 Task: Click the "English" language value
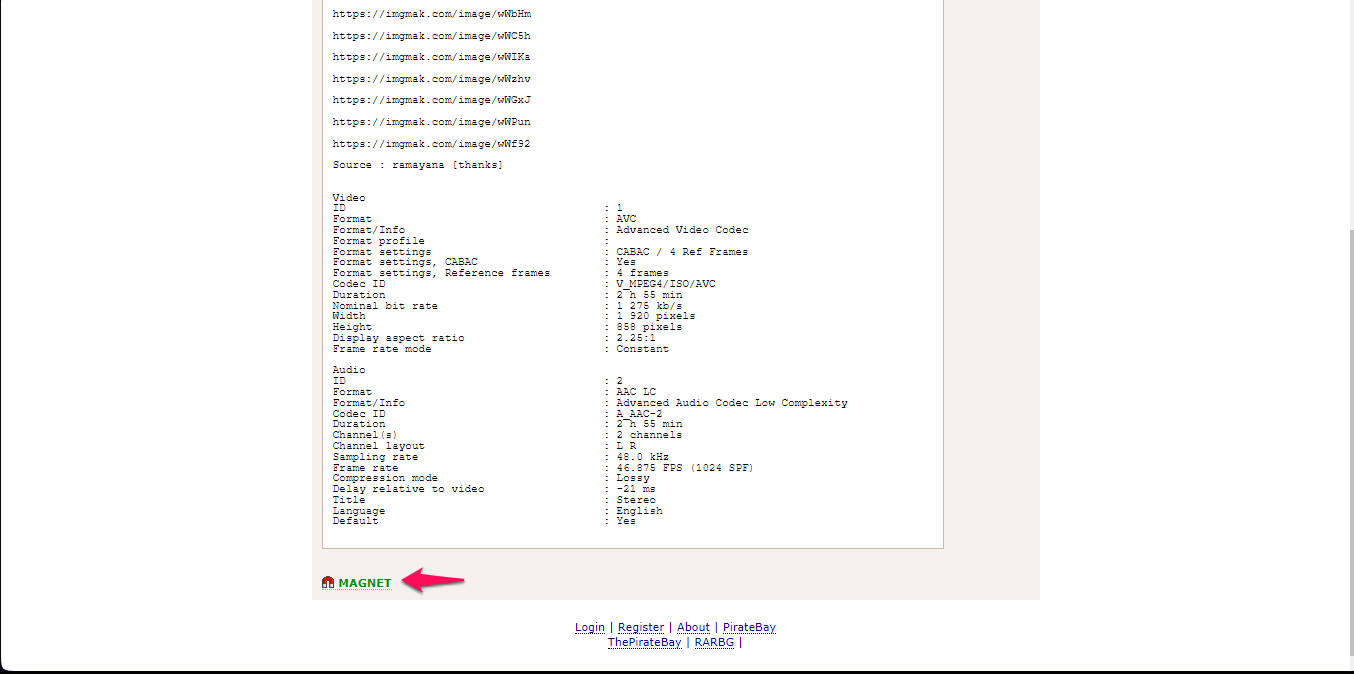point(639,511)
